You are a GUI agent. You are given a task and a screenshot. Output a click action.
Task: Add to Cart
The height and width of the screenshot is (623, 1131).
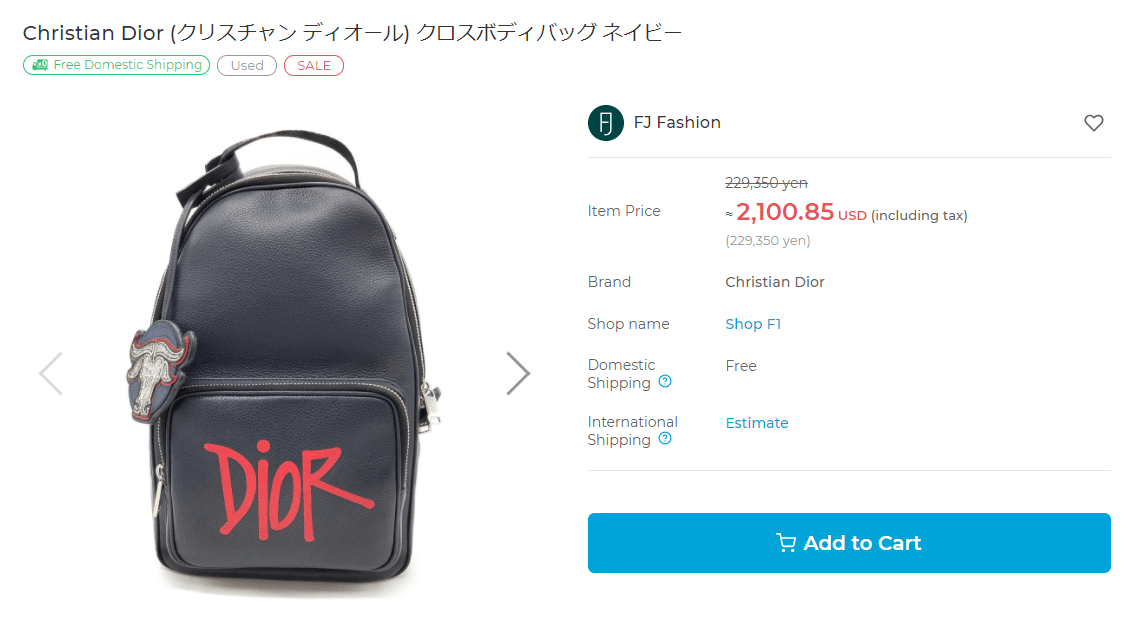coord(849,543)
